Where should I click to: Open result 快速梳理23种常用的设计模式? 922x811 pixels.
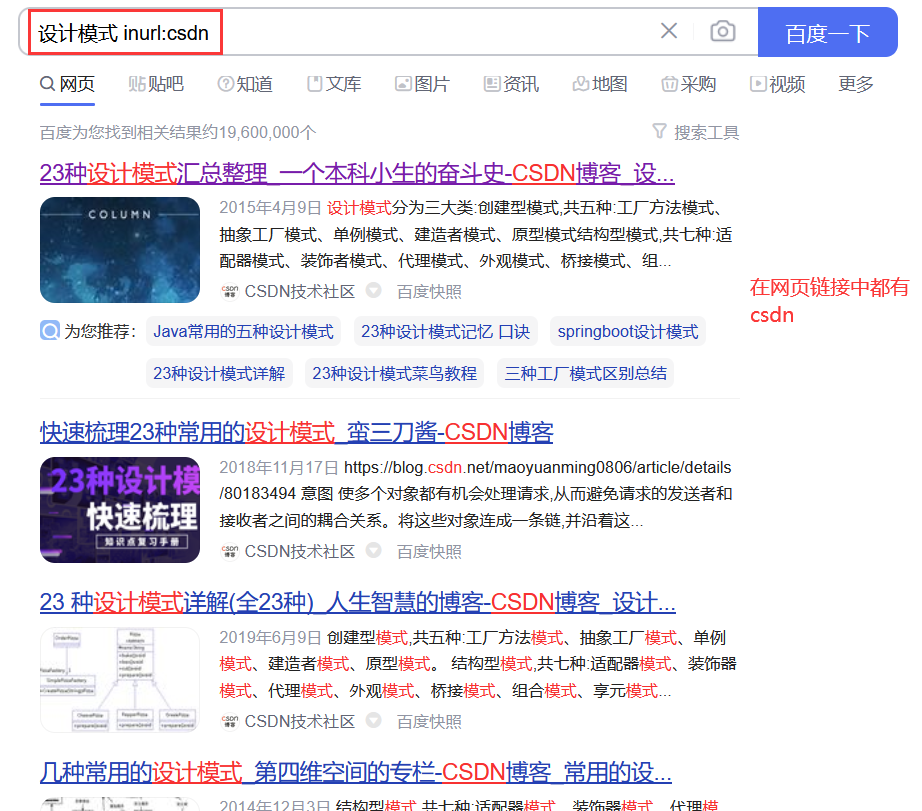tap(296, 432)
